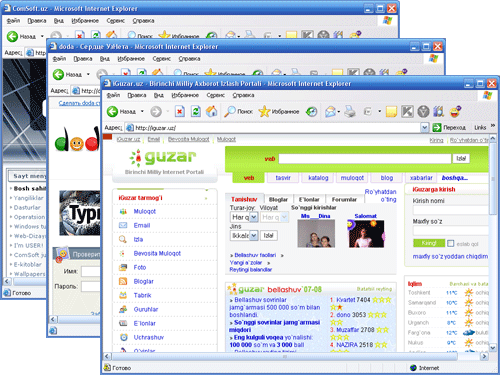Viewport: 500px width, 375px height.
Task: Go to Home page in iGuzar window
Action: pos(211,111)
